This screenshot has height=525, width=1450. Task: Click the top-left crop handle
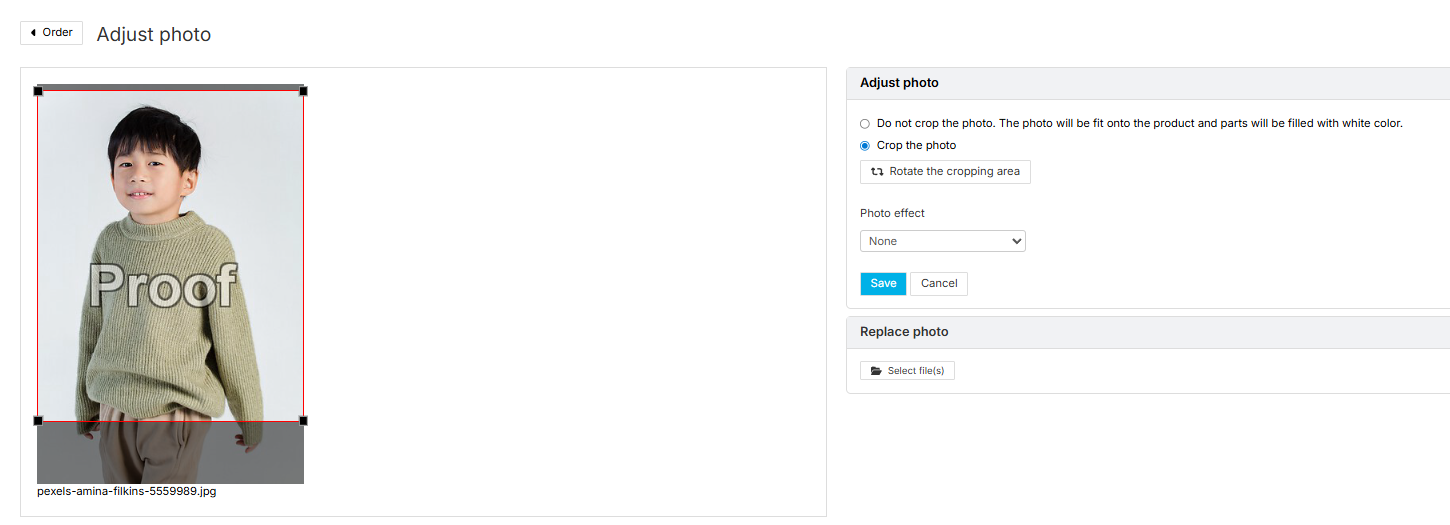click(38, 91)
